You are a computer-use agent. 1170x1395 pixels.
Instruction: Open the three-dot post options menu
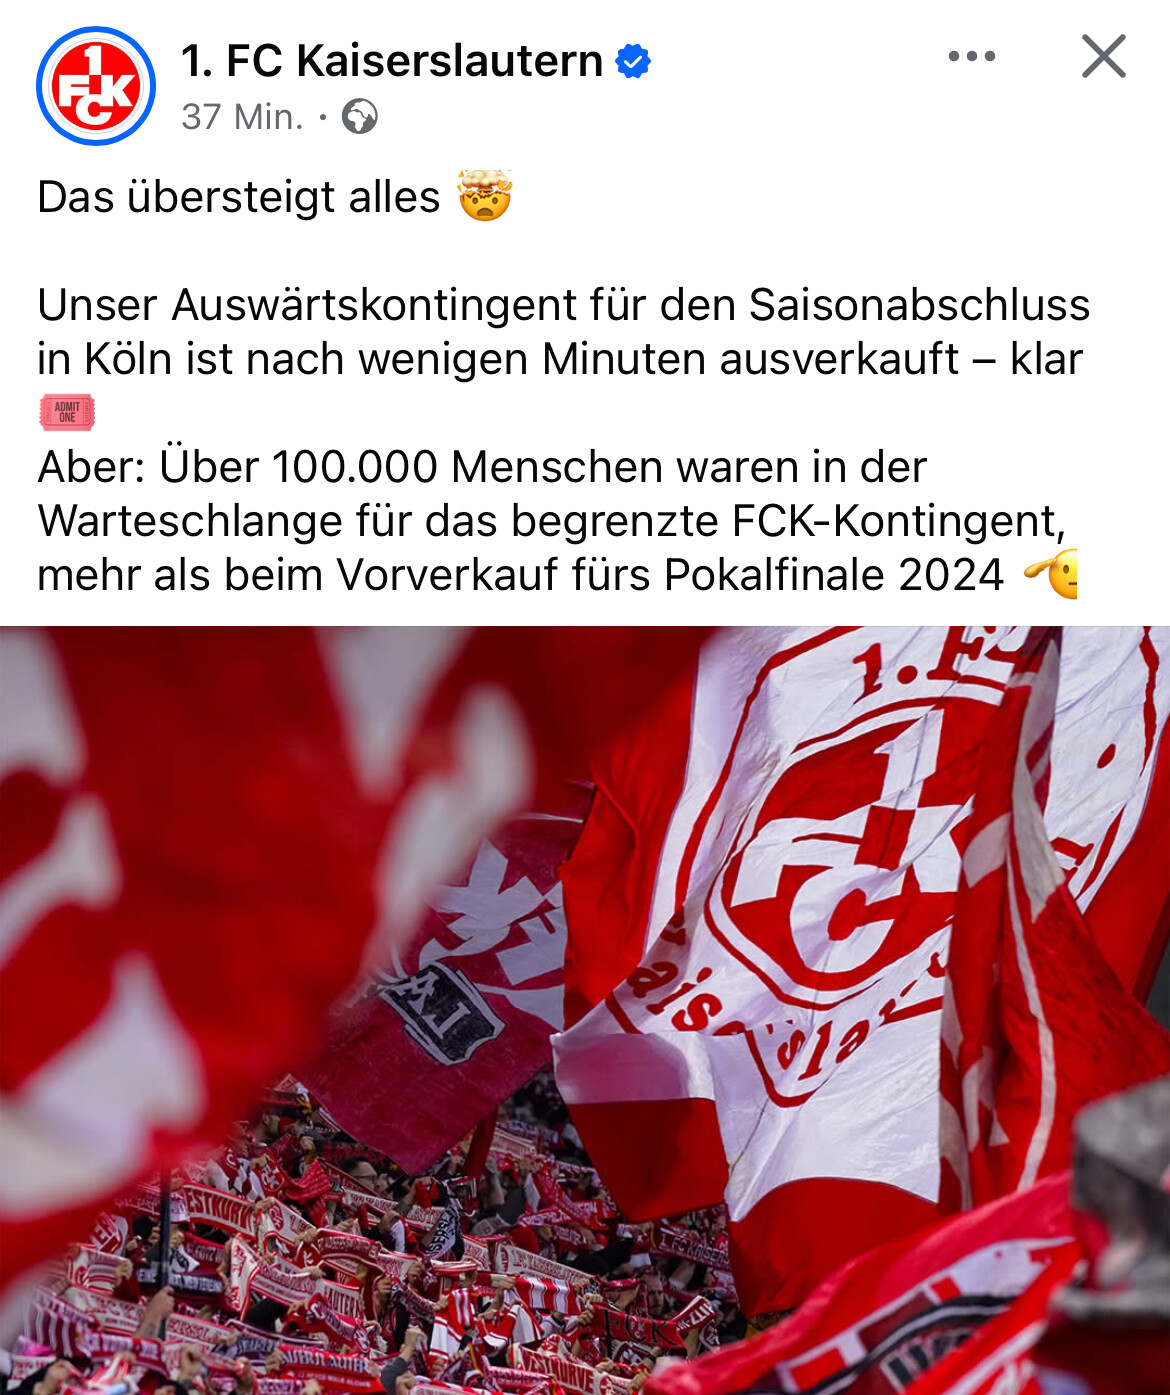(x=972, y=56)
